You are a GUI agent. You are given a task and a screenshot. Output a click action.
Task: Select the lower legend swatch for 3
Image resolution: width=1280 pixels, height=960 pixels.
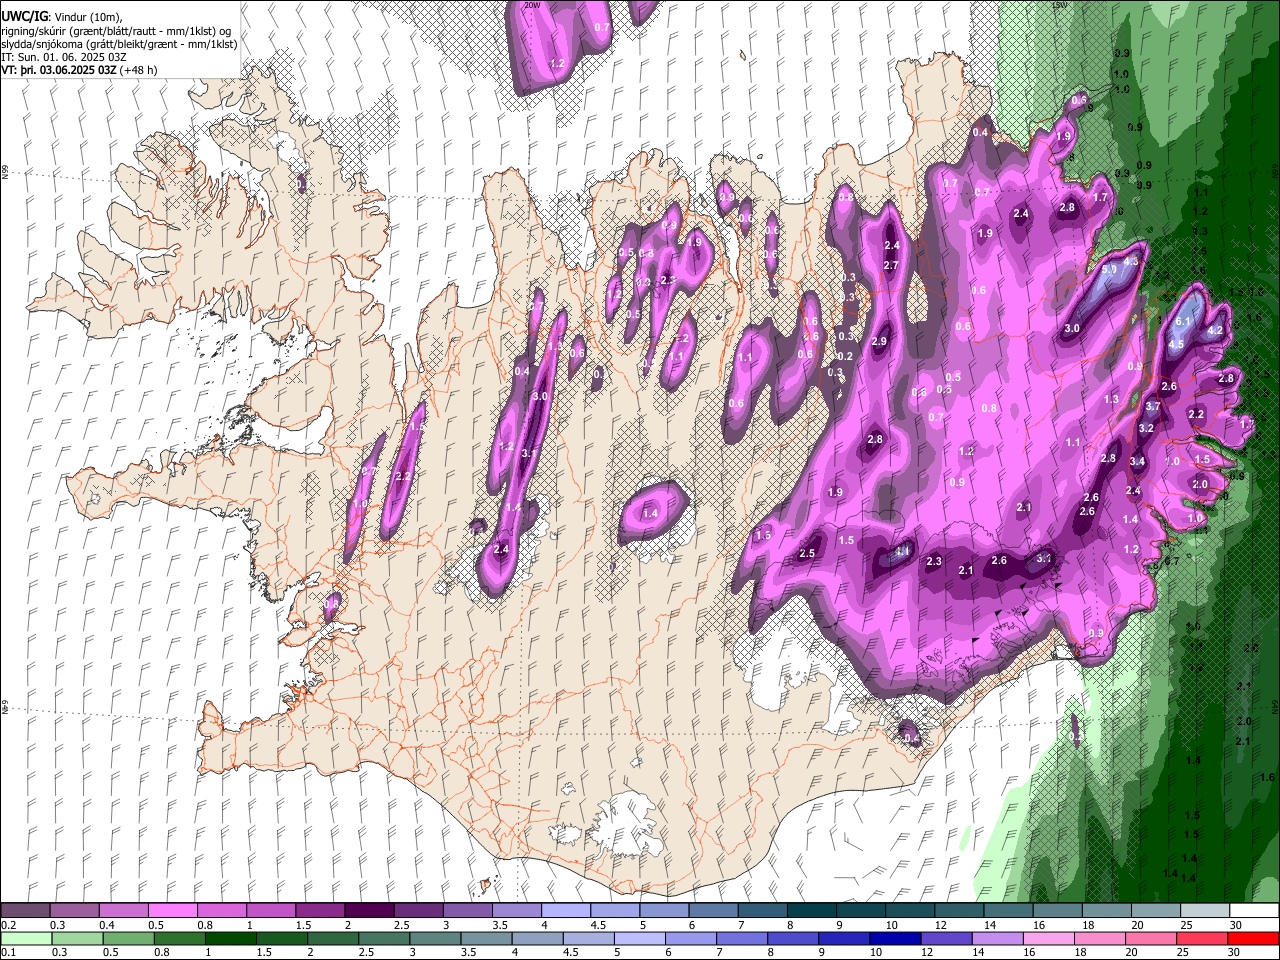435,938
